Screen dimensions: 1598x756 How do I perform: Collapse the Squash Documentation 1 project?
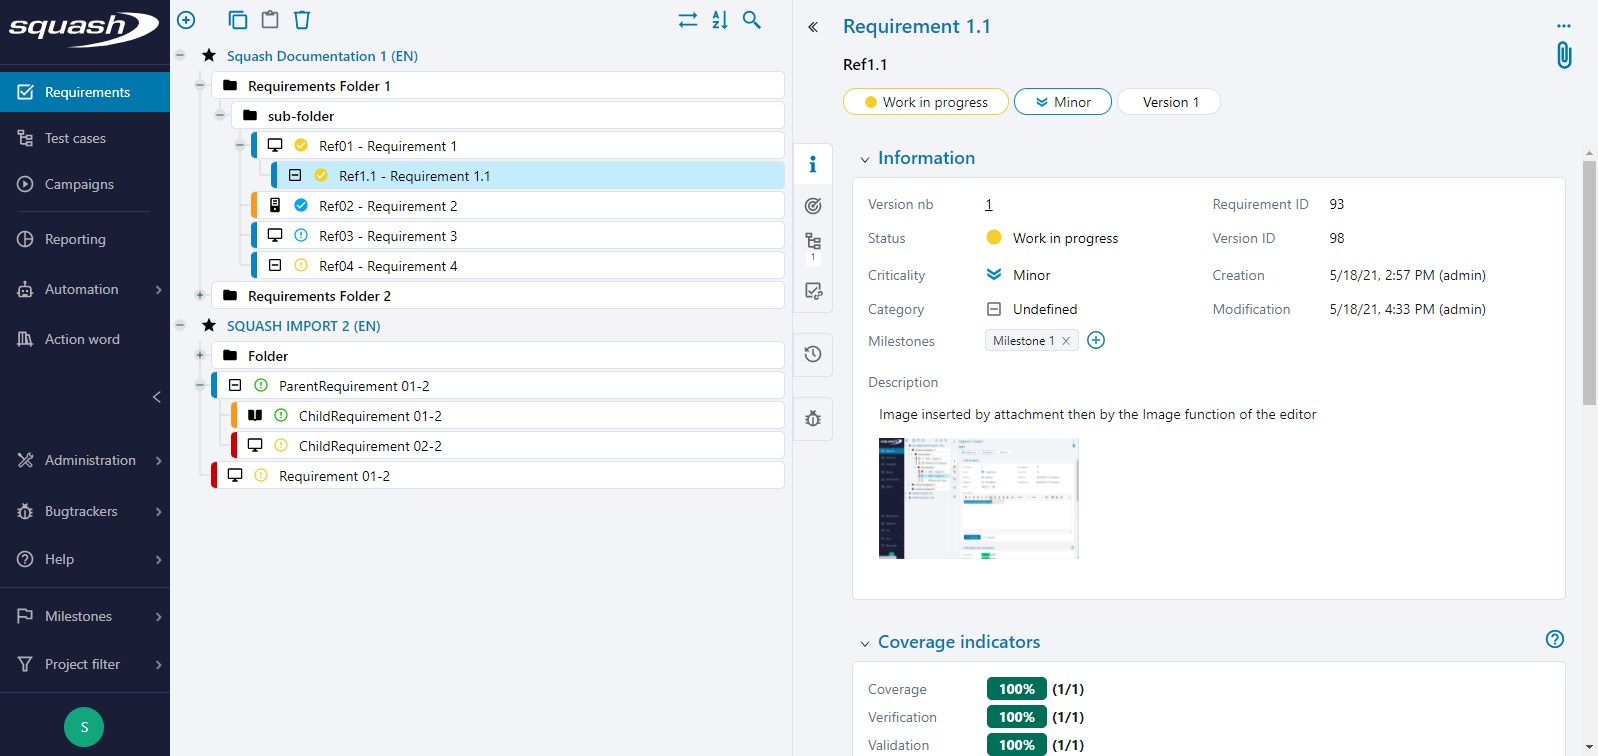pyautogui.click(x=180, y=56)
